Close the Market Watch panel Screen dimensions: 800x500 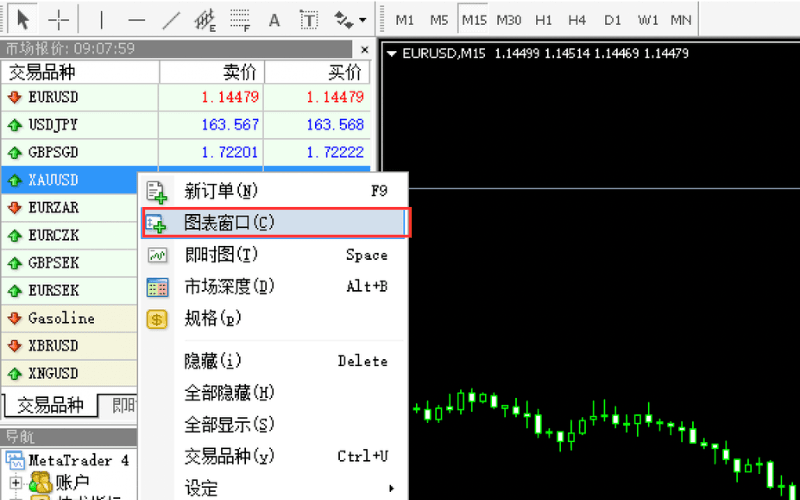tap(364, 49)
